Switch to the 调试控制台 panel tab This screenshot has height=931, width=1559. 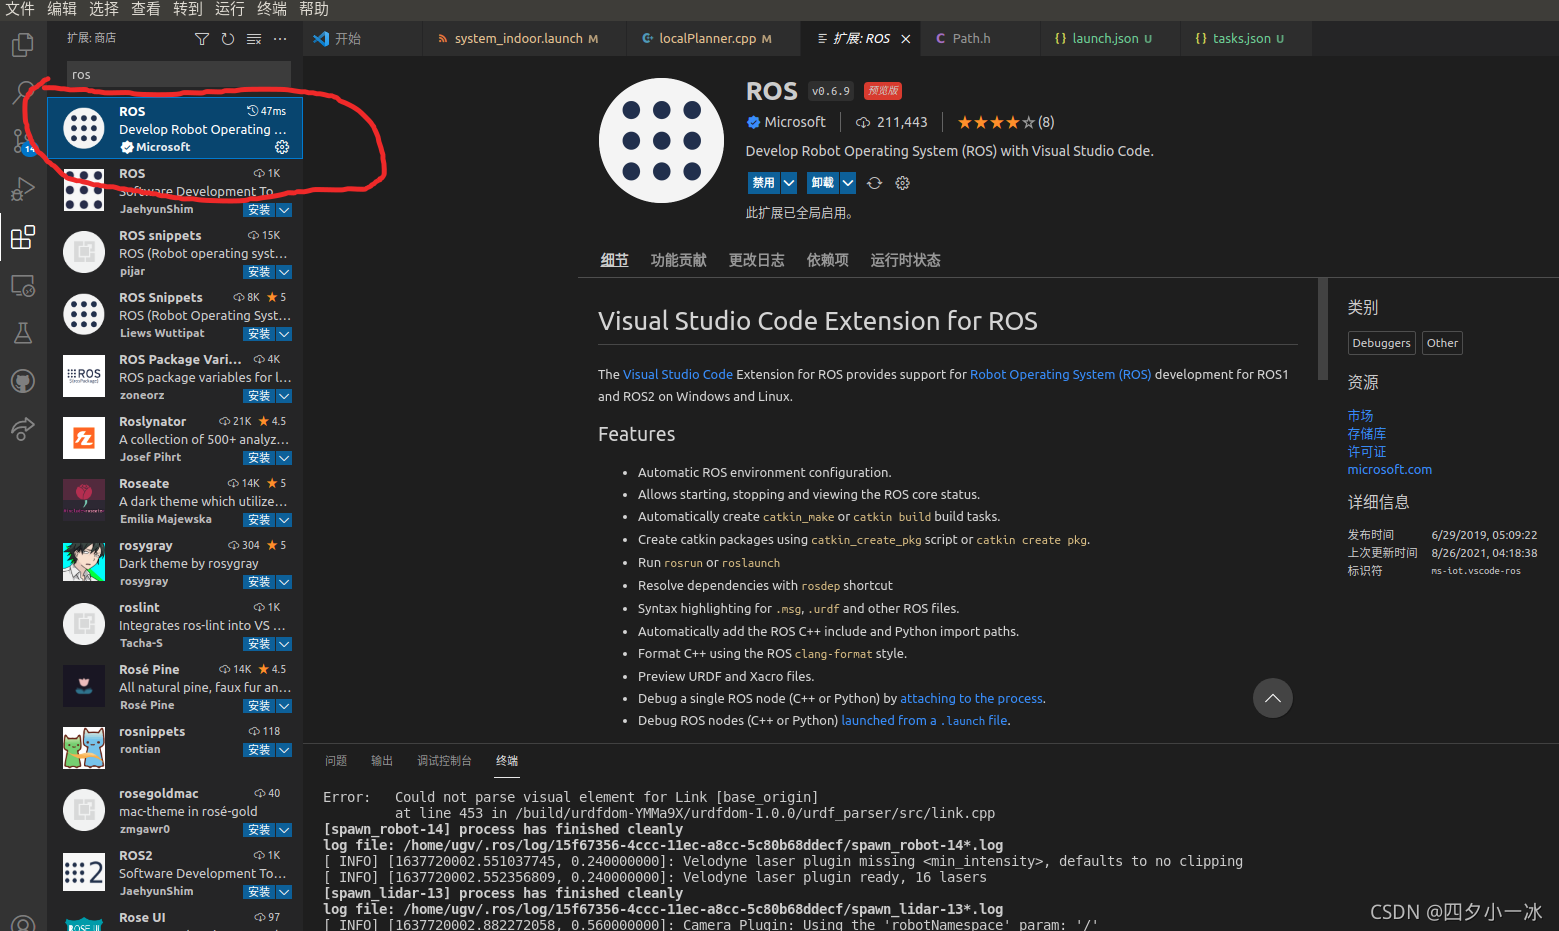coord(444,761)
